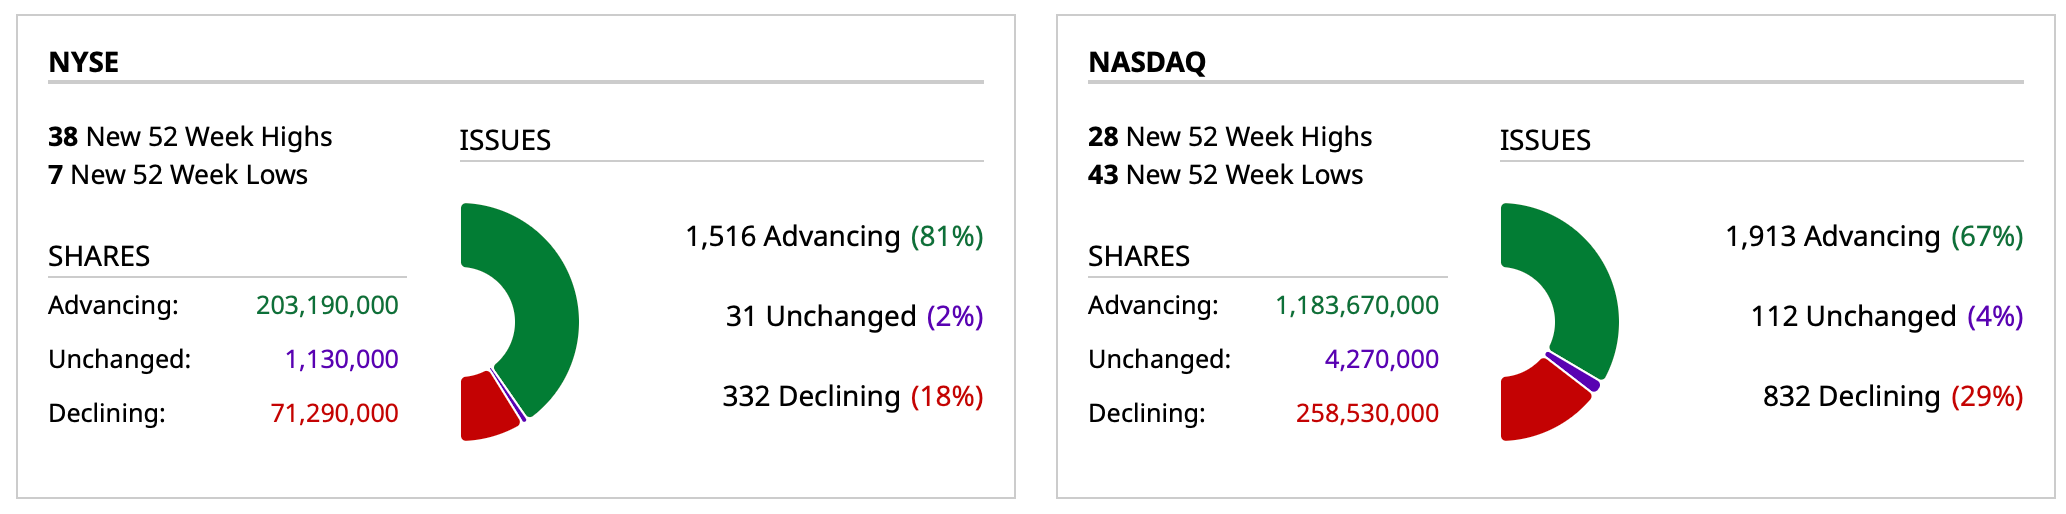Click NYSE unchanged shares value 1,130,000
Viewport: 2066px width, 514px height.
(341, 359)
